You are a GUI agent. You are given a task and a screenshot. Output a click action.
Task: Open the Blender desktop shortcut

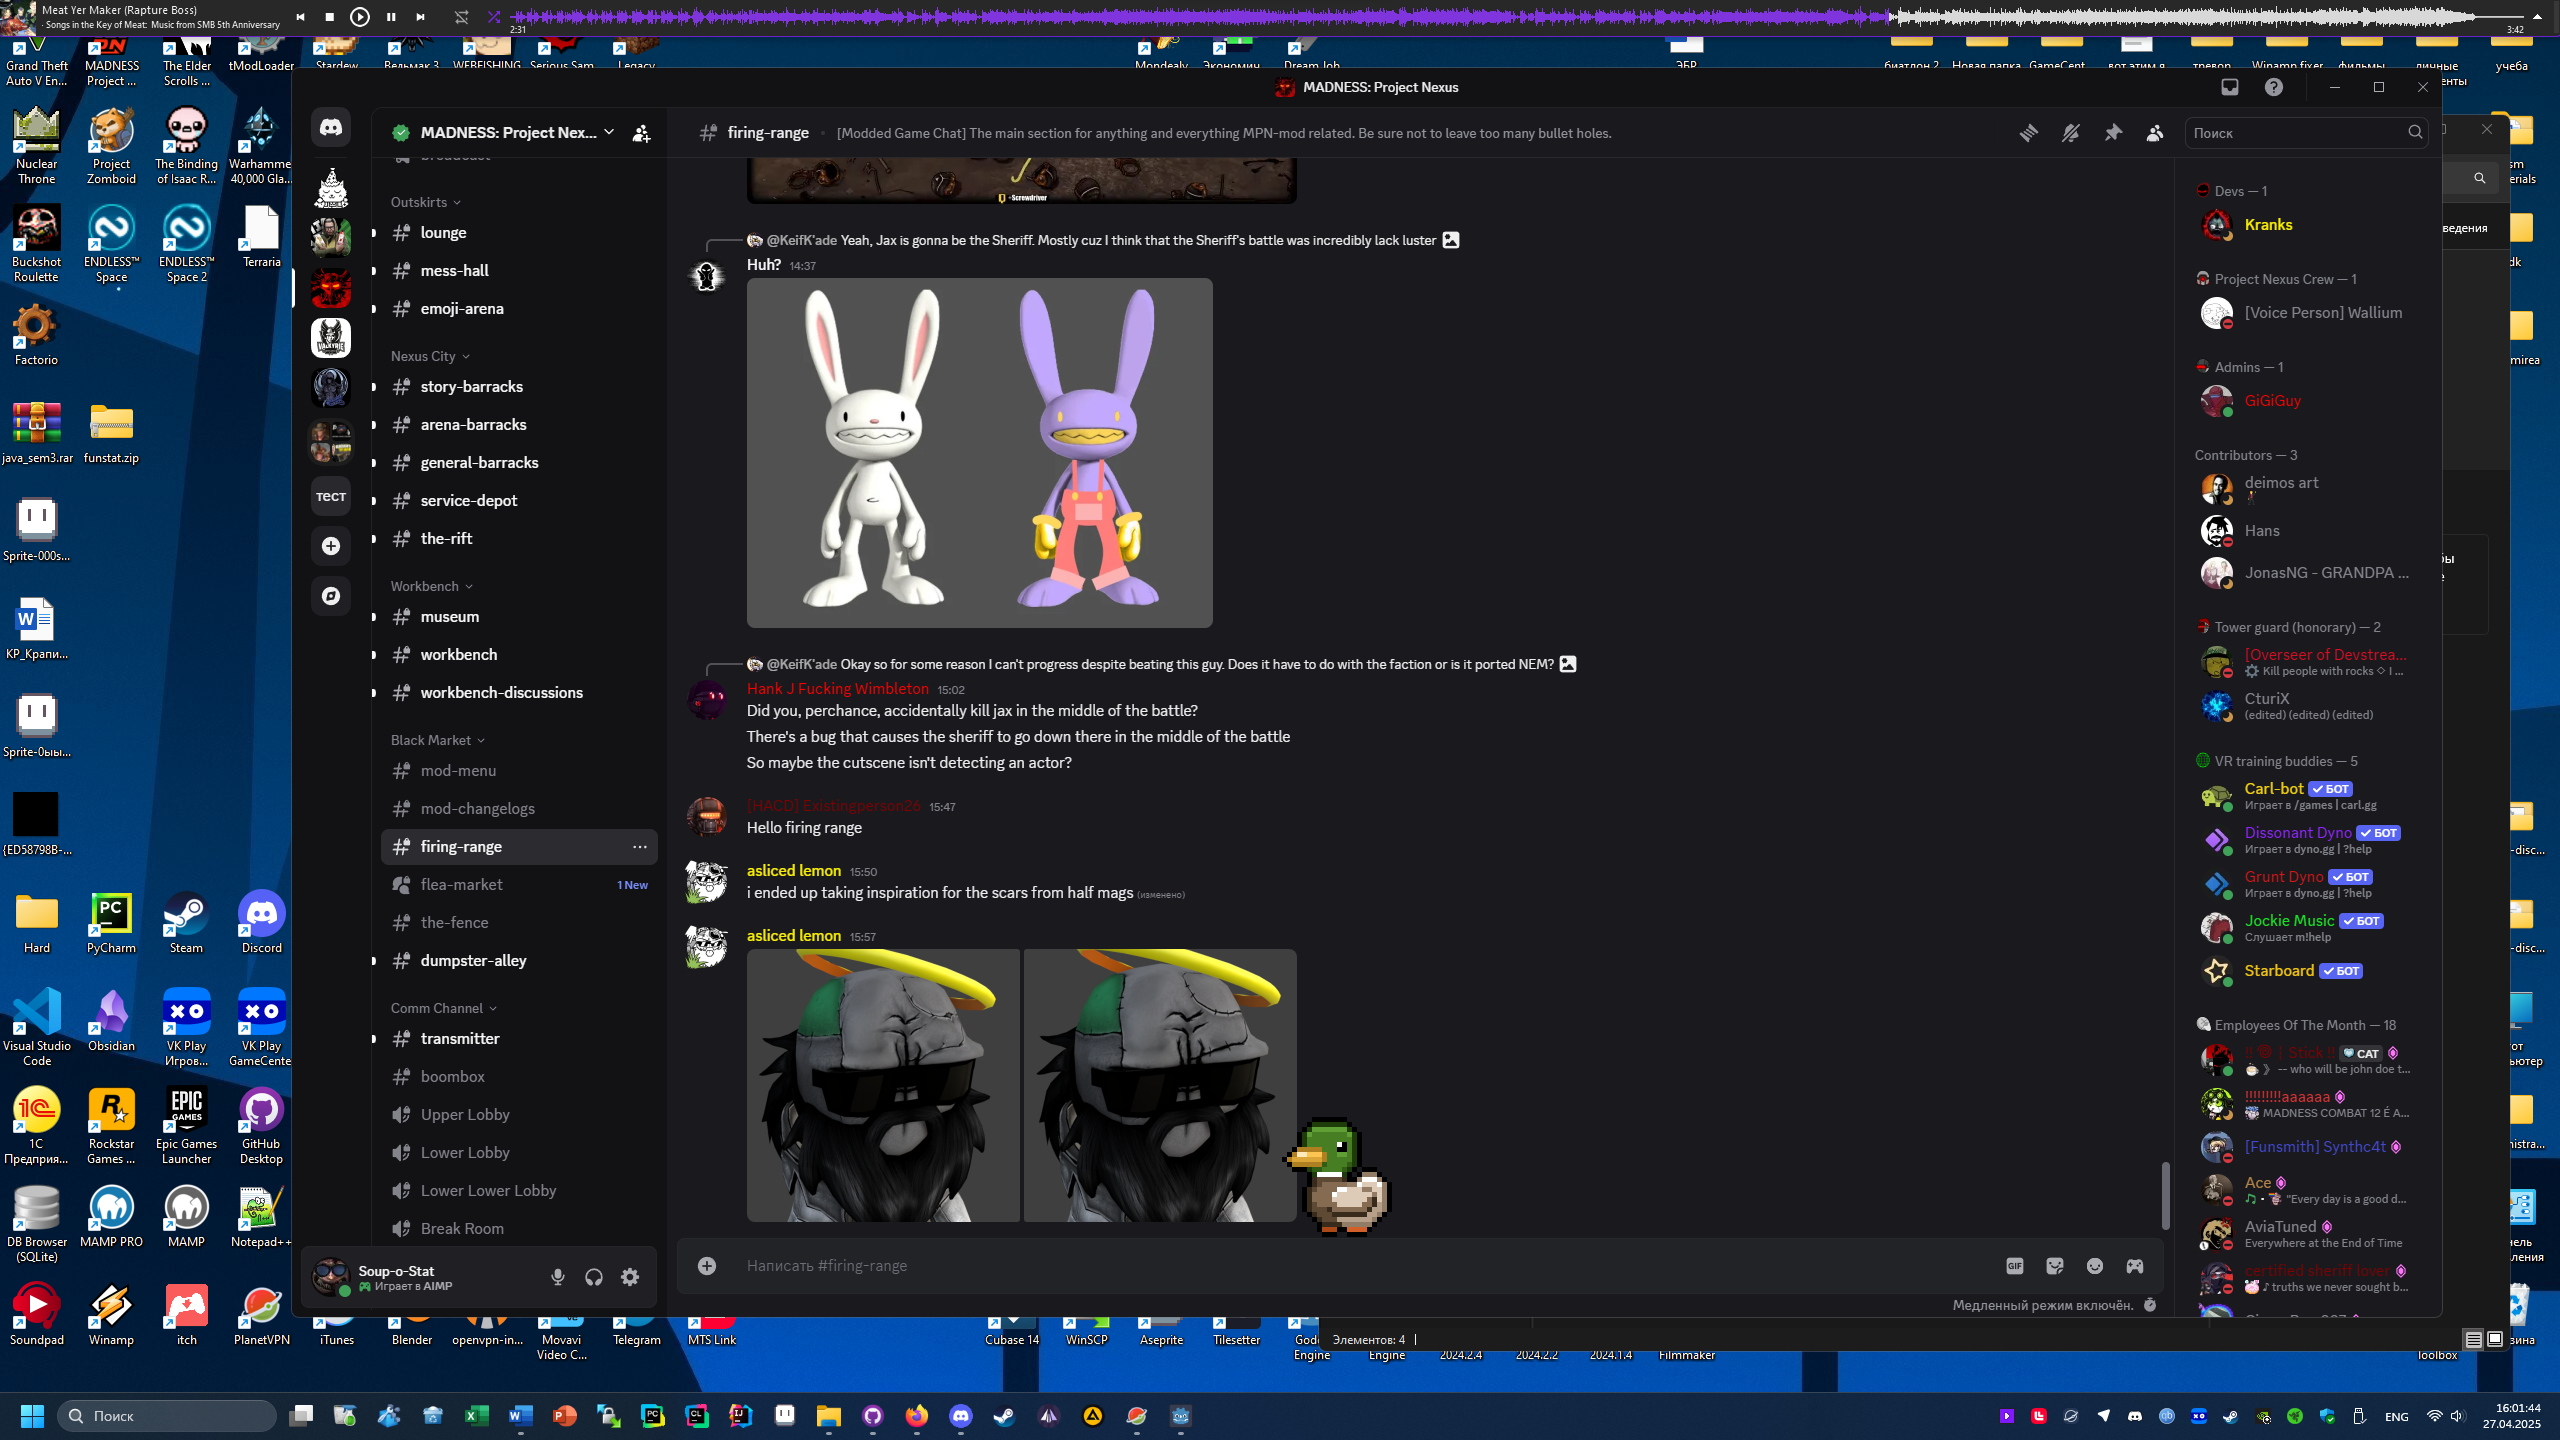coord(412,1332)
